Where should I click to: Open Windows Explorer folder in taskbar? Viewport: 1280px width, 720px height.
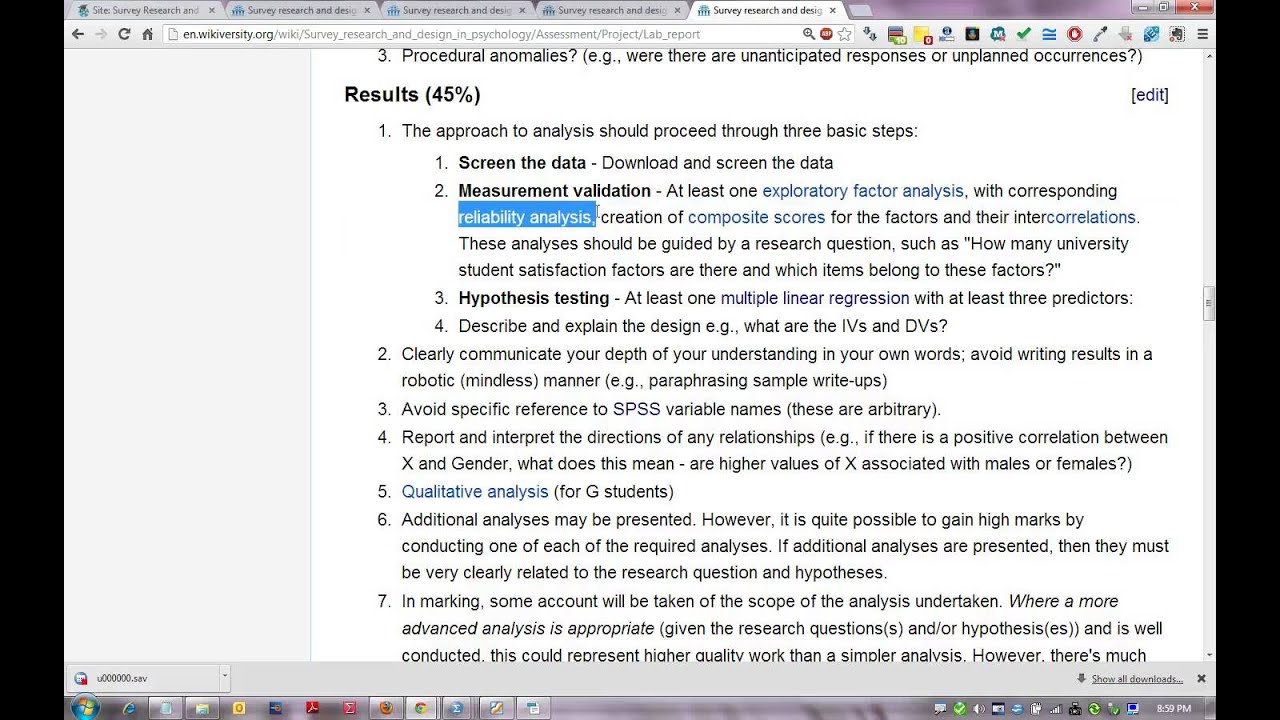click(202, 708)
